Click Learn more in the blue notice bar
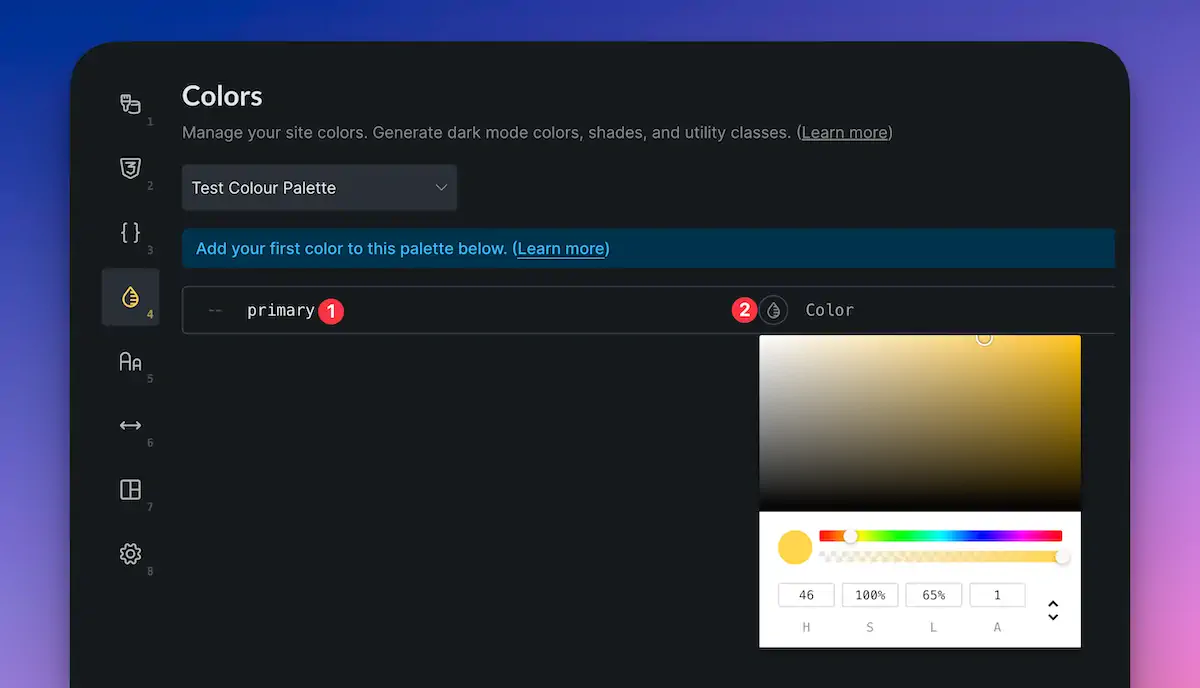Viewport: 1200px width, 688px height. (561, 248)
